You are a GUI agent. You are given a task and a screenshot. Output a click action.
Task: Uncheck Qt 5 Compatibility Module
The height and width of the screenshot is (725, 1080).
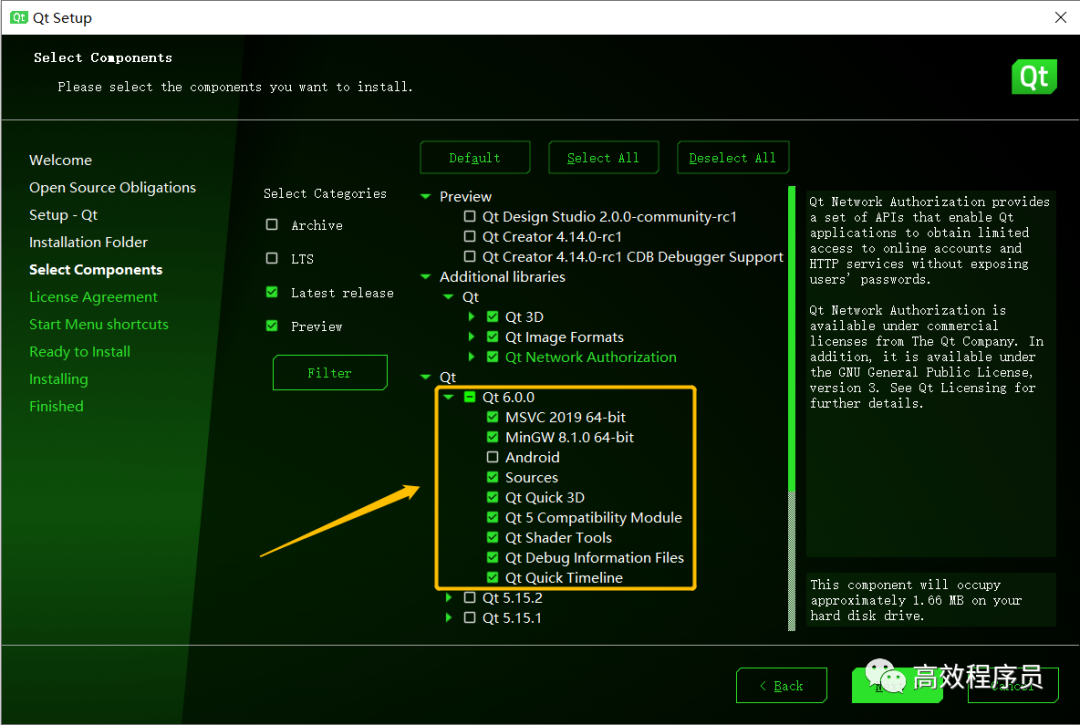(x=492, y=516)
